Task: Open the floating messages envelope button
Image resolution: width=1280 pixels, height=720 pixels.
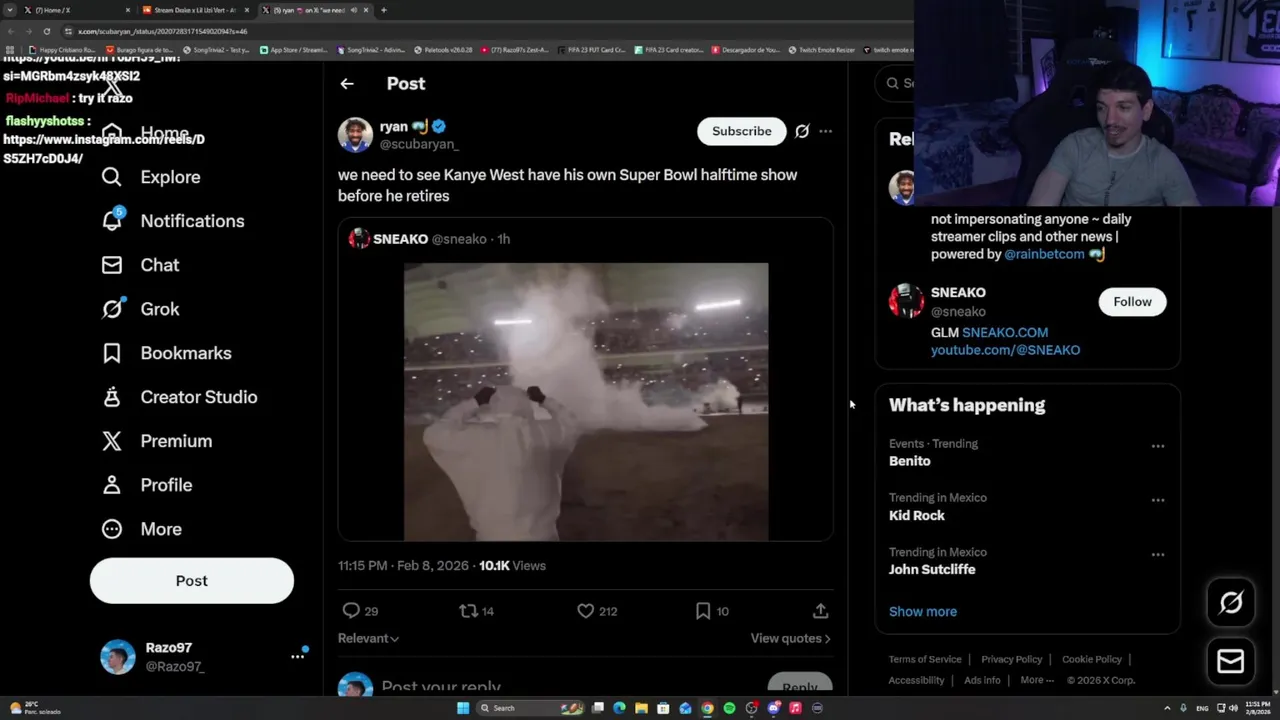Action: pyautogui.click(x=1231, y=661)
